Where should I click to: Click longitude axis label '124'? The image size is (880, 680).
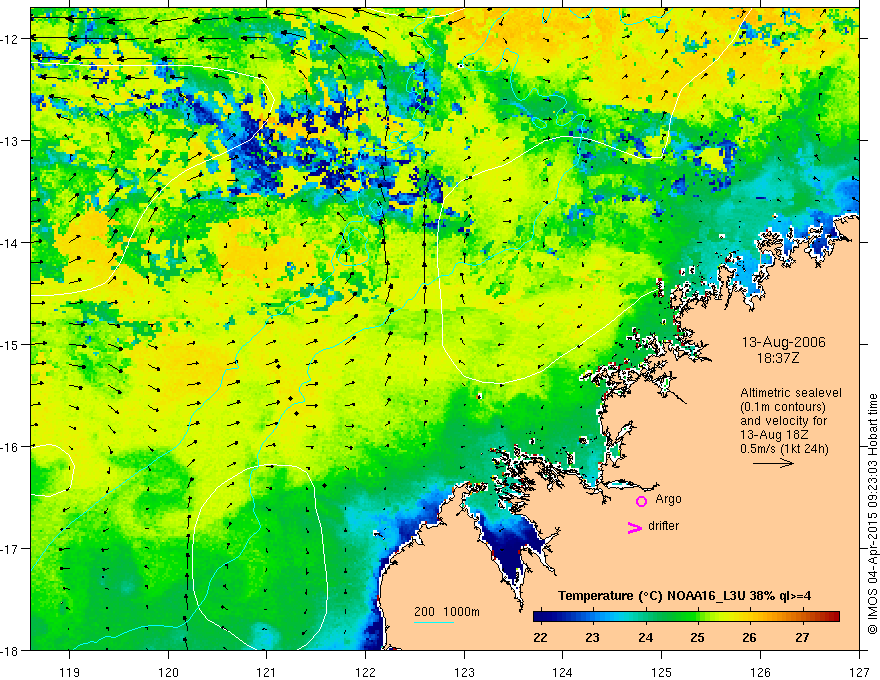tap(562, 672)
